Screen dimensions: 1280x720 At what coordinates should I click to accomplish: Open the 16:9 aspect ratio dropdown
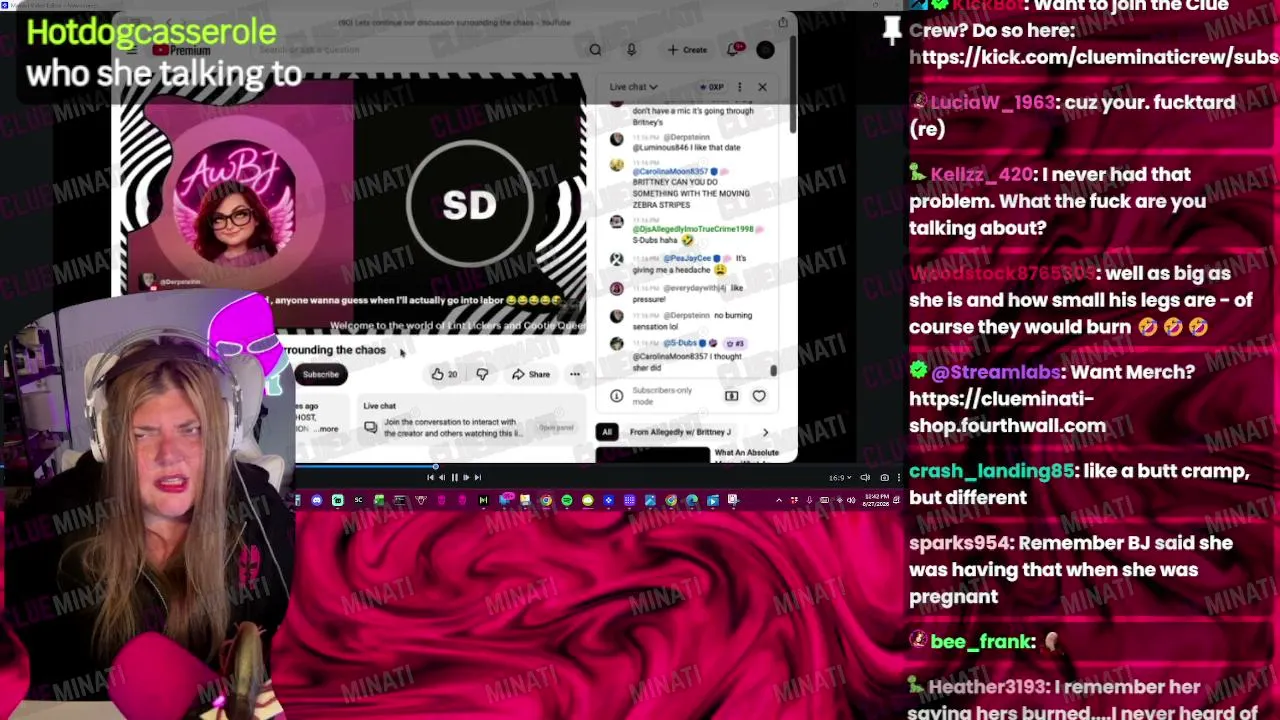point(840,478)
